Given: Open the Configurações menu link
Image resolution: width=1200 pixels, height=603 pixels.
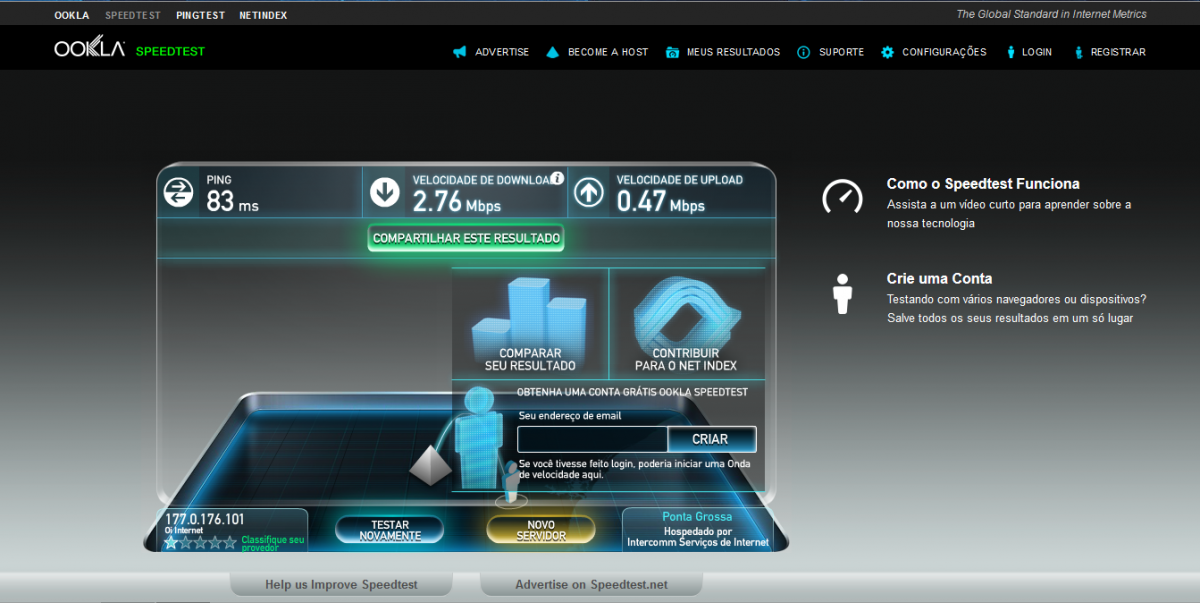Looking at the screenshot, I should pos(944,52).
